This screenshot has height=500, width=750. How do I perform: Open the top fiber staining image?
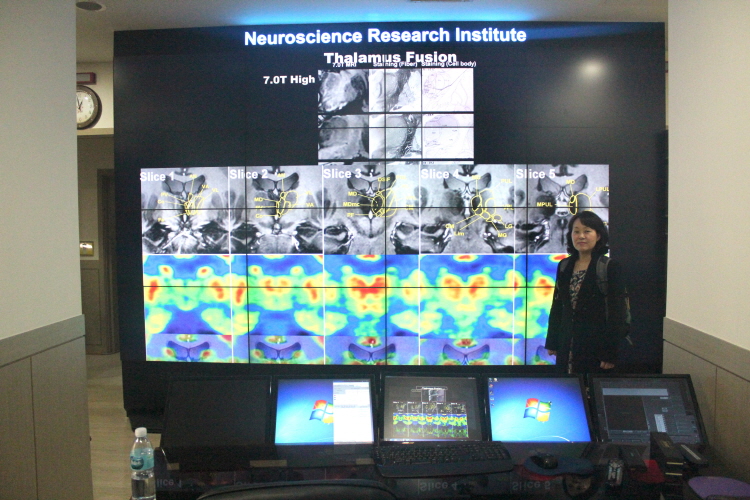tap(395, 91)
